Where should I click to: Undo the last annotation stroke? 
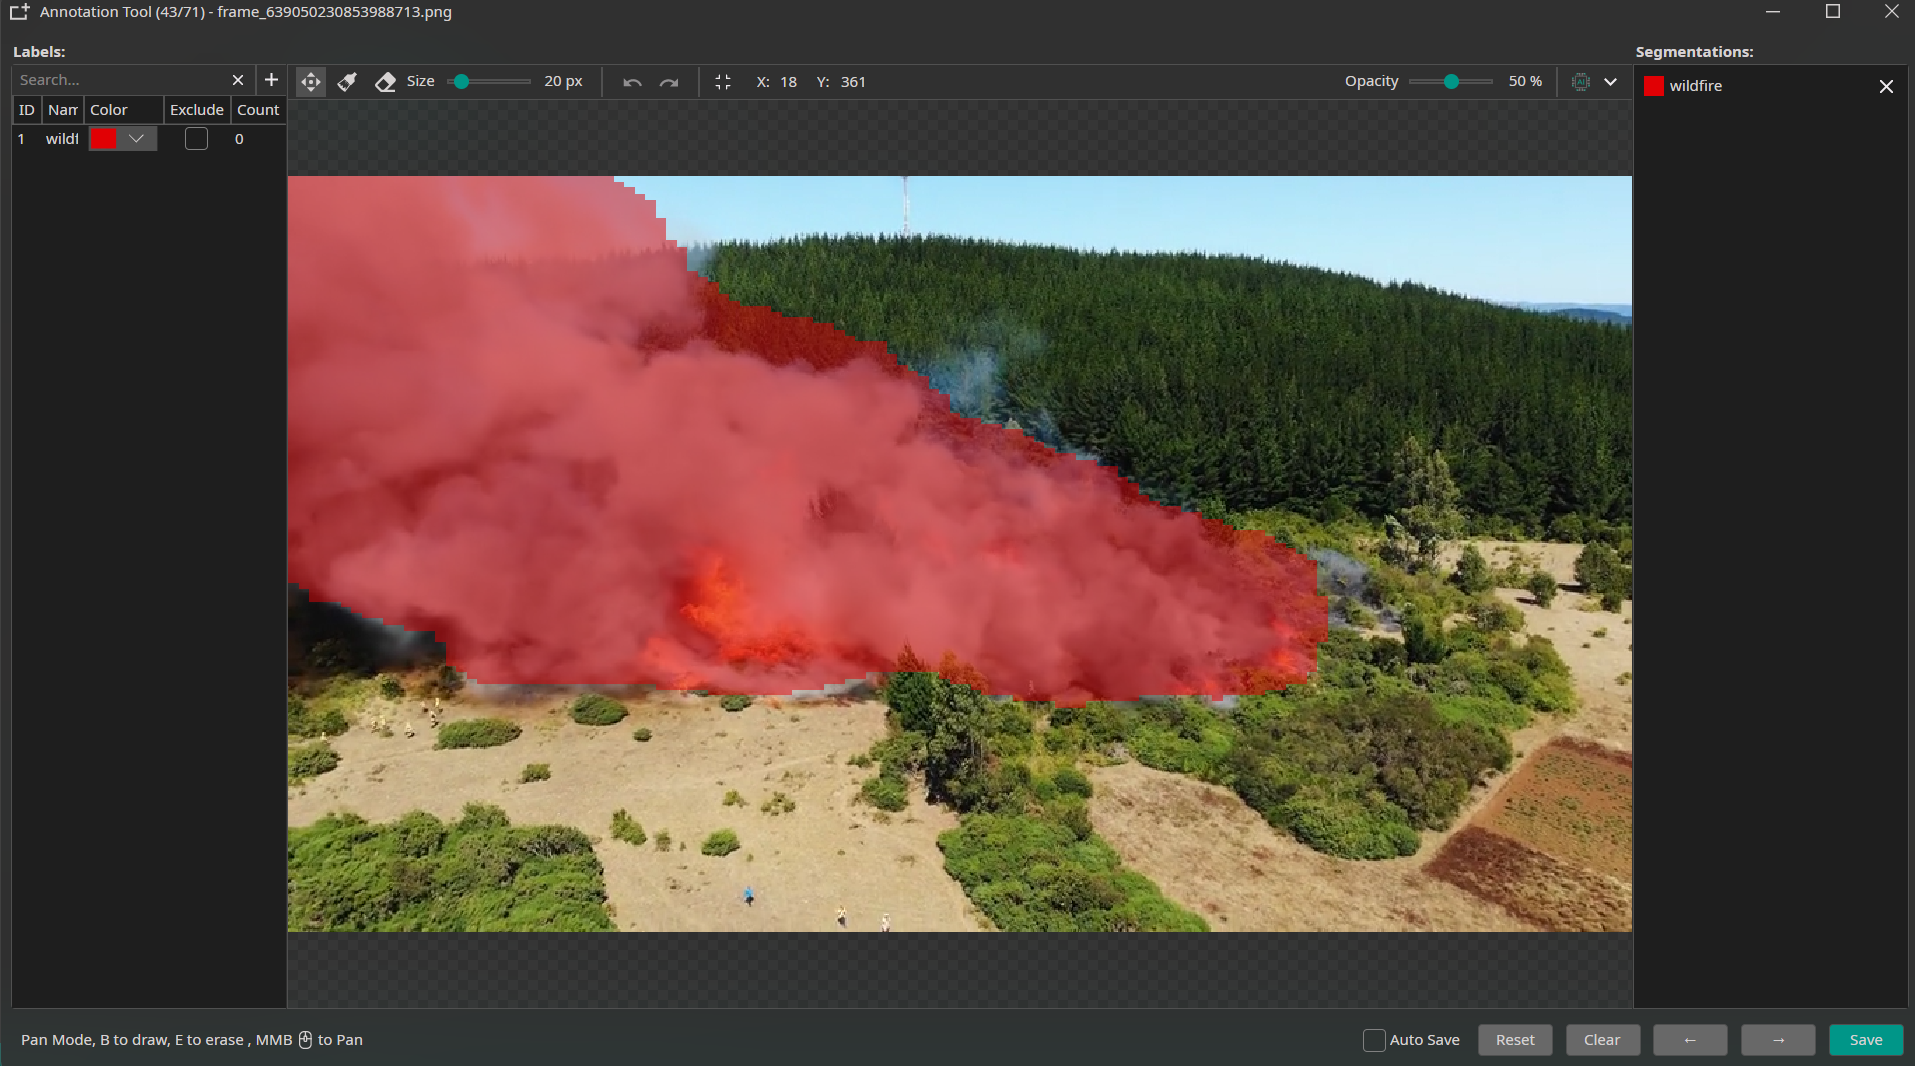tap(632, 82)
